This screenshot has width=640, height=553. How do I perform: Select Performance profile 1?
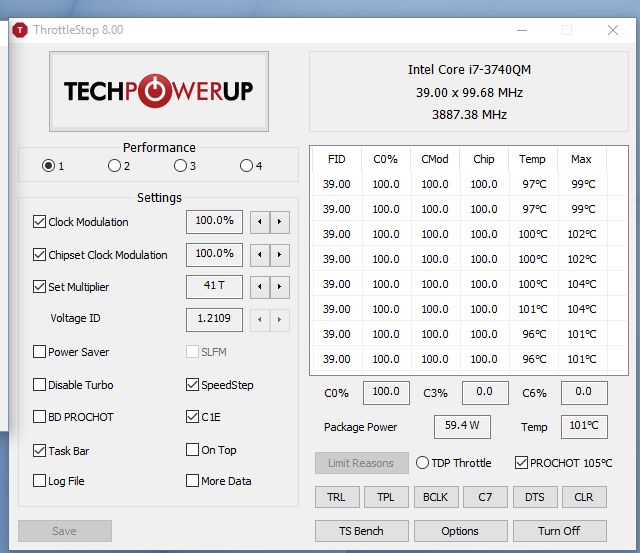coord(49,166)
